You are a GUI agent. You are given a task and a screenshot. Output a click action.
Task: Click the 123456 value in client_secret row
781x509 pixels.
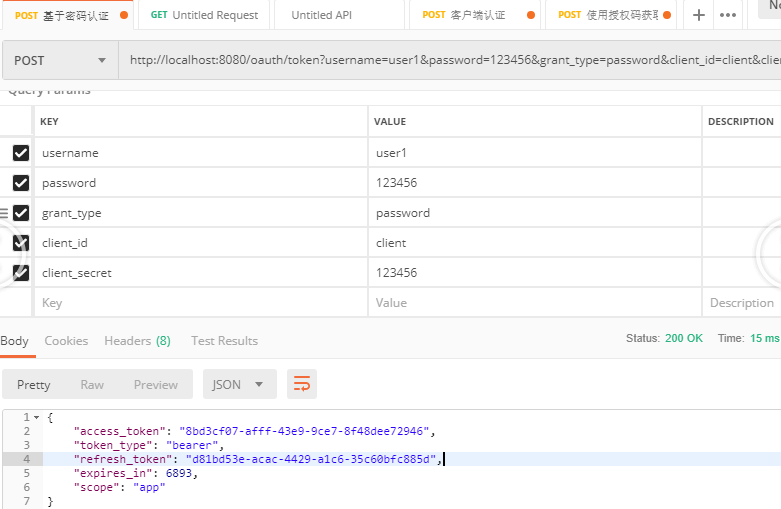(535, 273)
